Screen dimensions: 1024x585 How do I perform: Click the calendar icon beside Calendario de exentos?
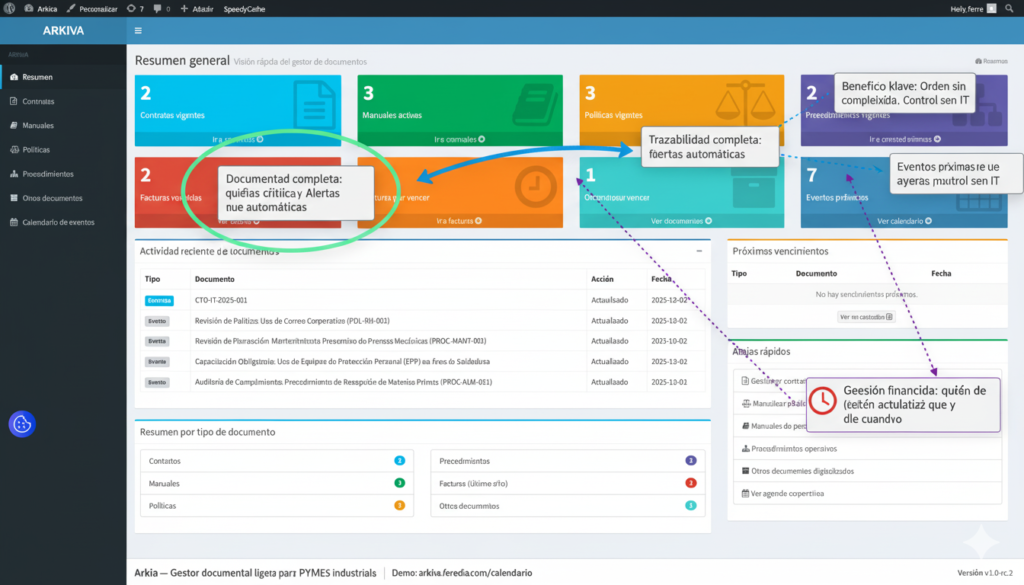(14, 222)
